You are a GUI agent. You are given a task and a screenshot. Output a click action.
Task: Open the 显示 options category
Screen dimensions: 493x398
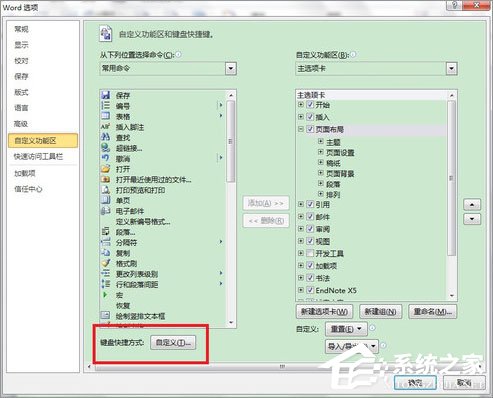pyautogui.click(x=21, y=45)
